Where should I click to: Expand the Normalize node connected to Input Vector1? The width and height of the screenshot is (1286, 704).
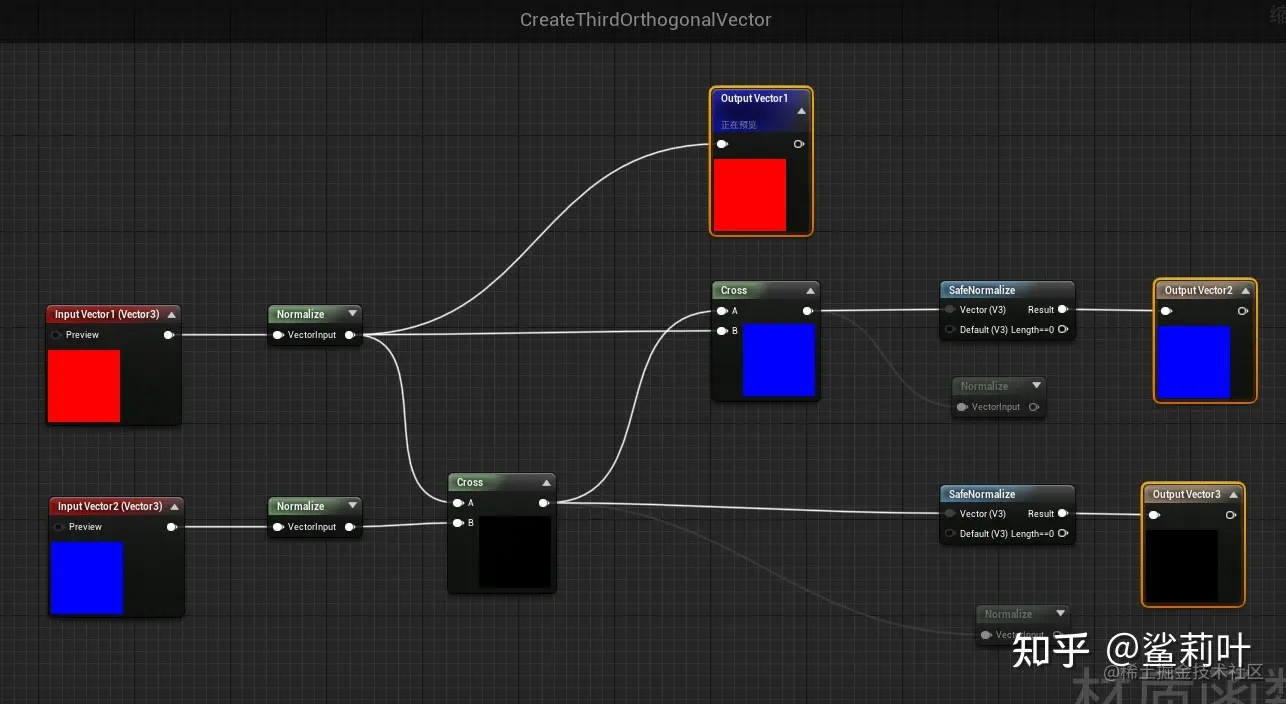point(352,314)
